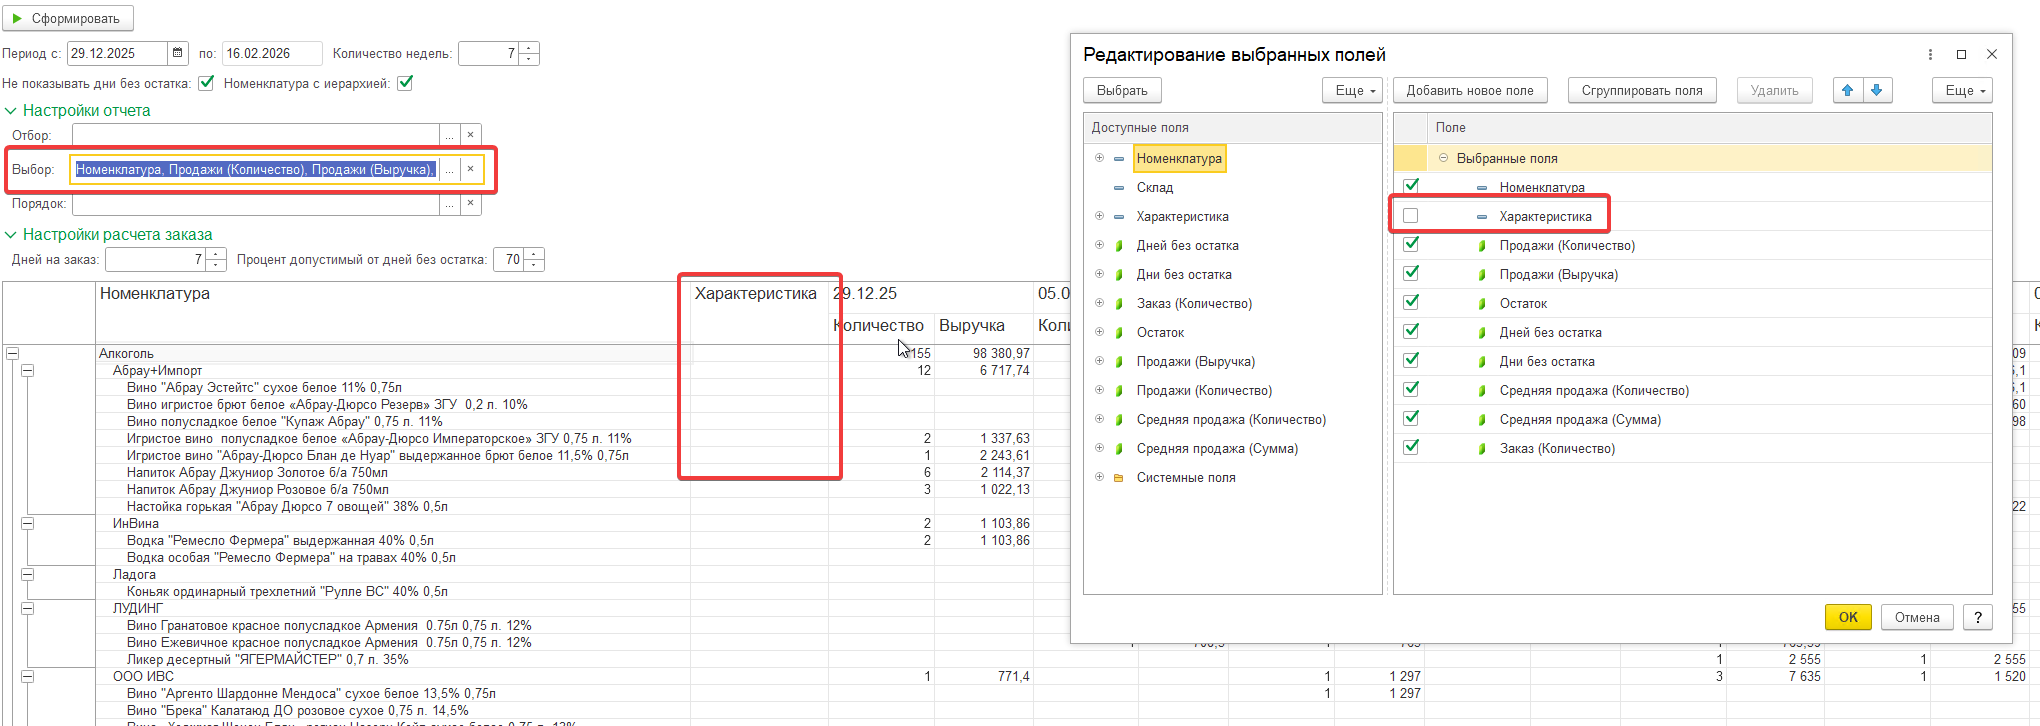
Task: Uncheck Заказ (Количество) in selected fields
Action: (1411, 447)
